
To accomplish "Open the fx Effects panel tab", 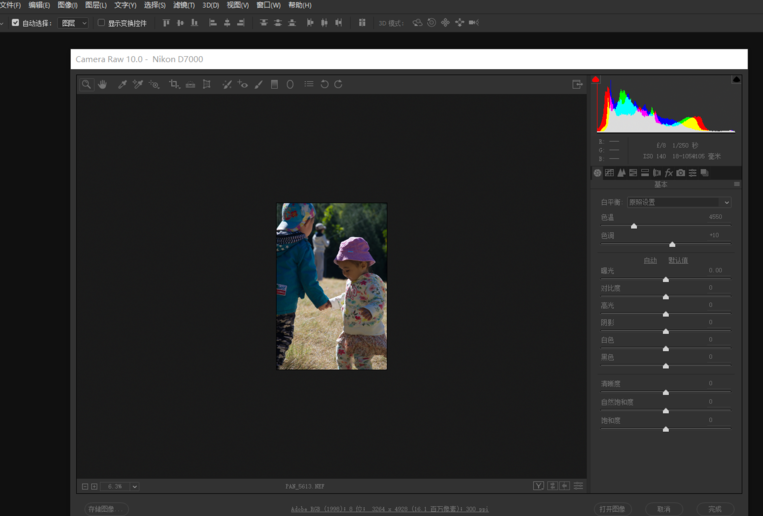I will point(669,173).
